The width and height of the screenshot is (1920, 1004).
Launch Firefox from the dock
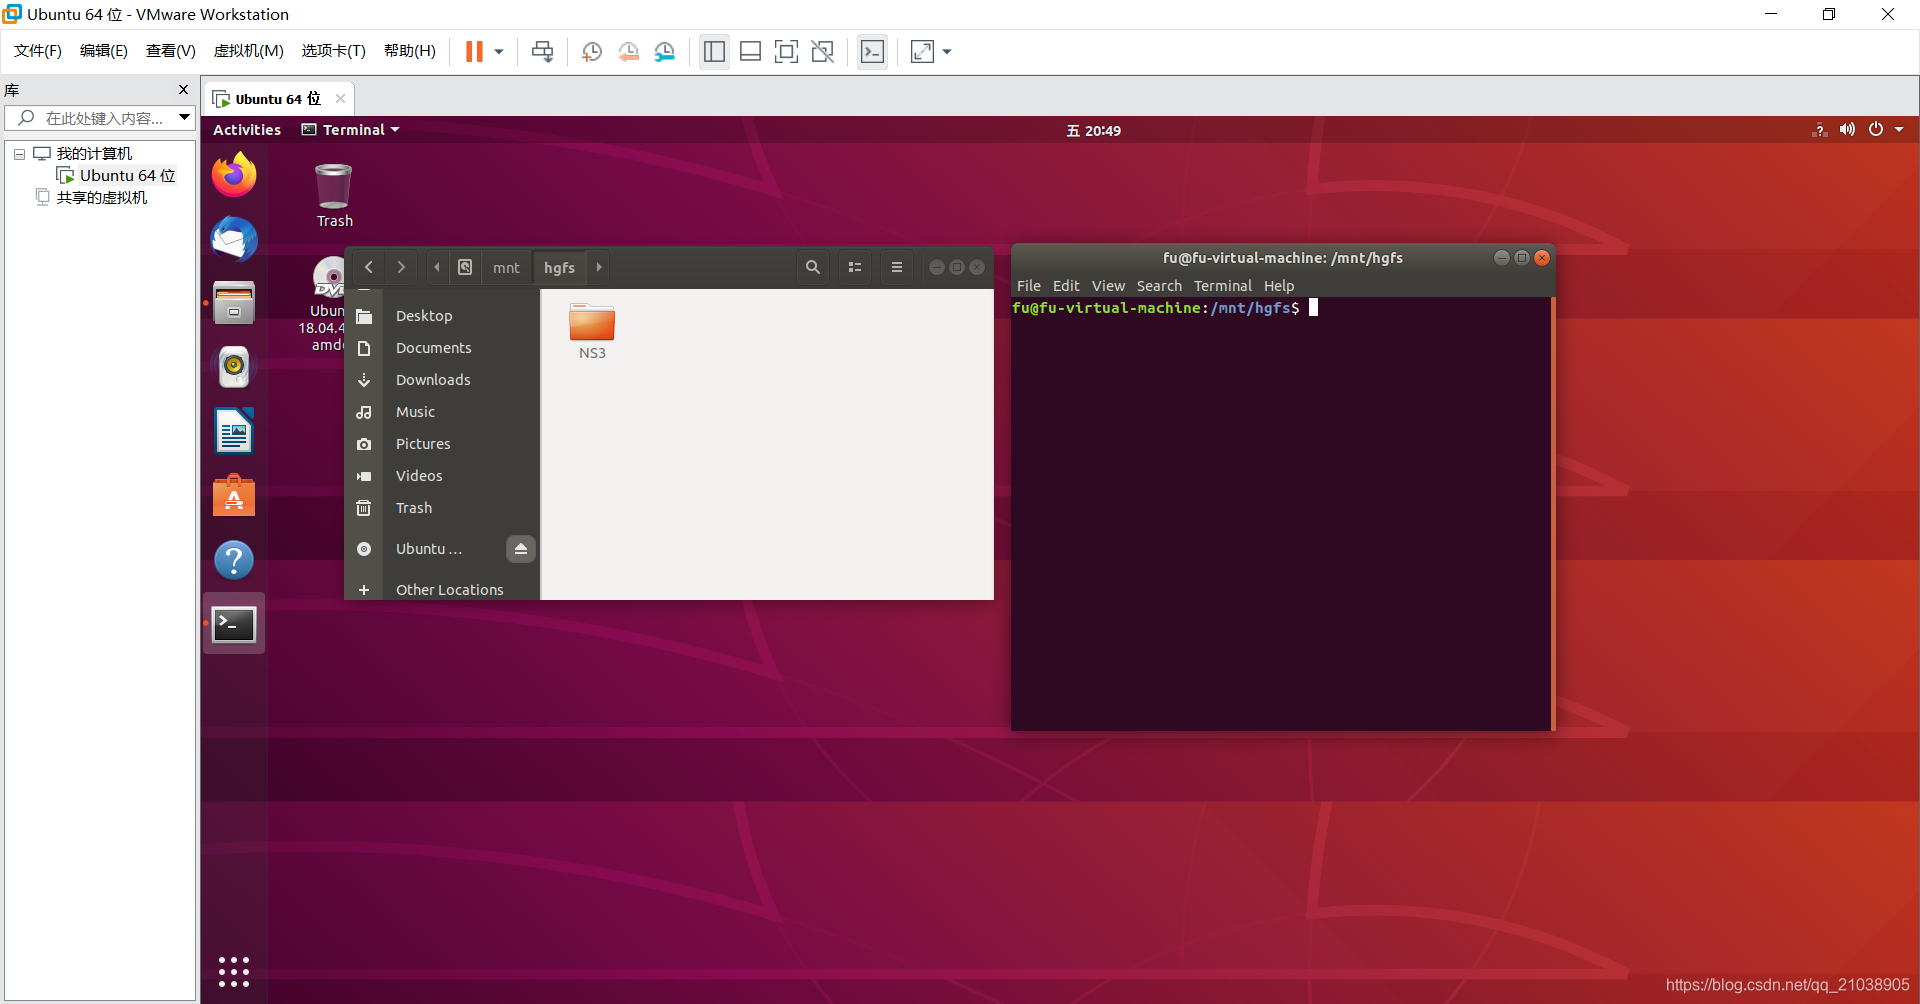point(234,175)
